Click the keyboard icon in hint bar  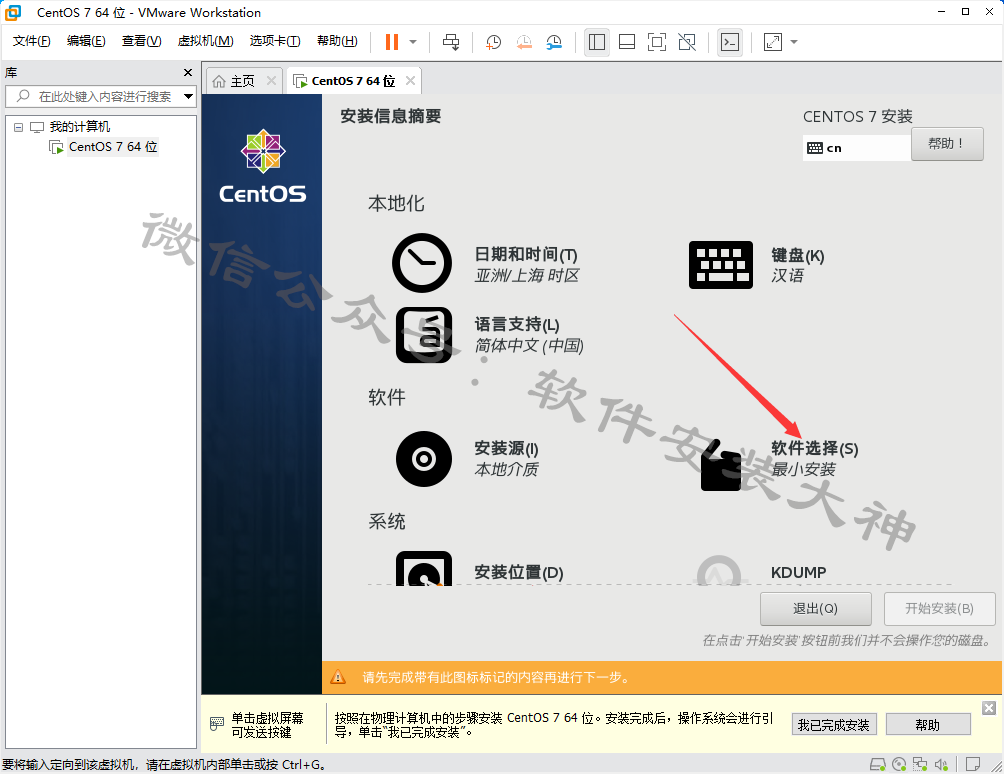click(x=217, y=724)
